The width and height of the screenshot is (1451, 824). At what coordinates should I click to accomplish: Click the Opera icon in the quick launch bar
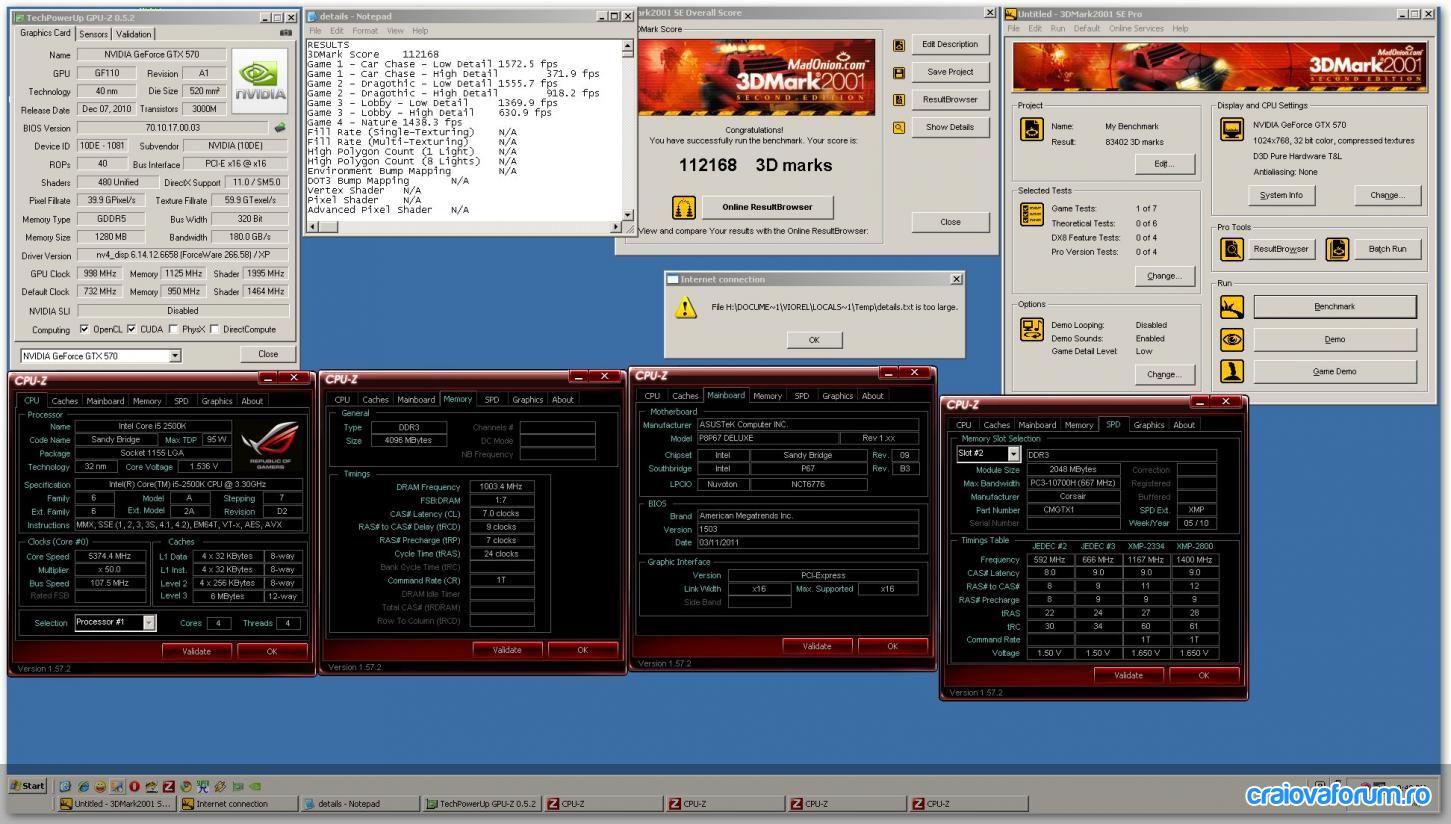pos(134,786)
